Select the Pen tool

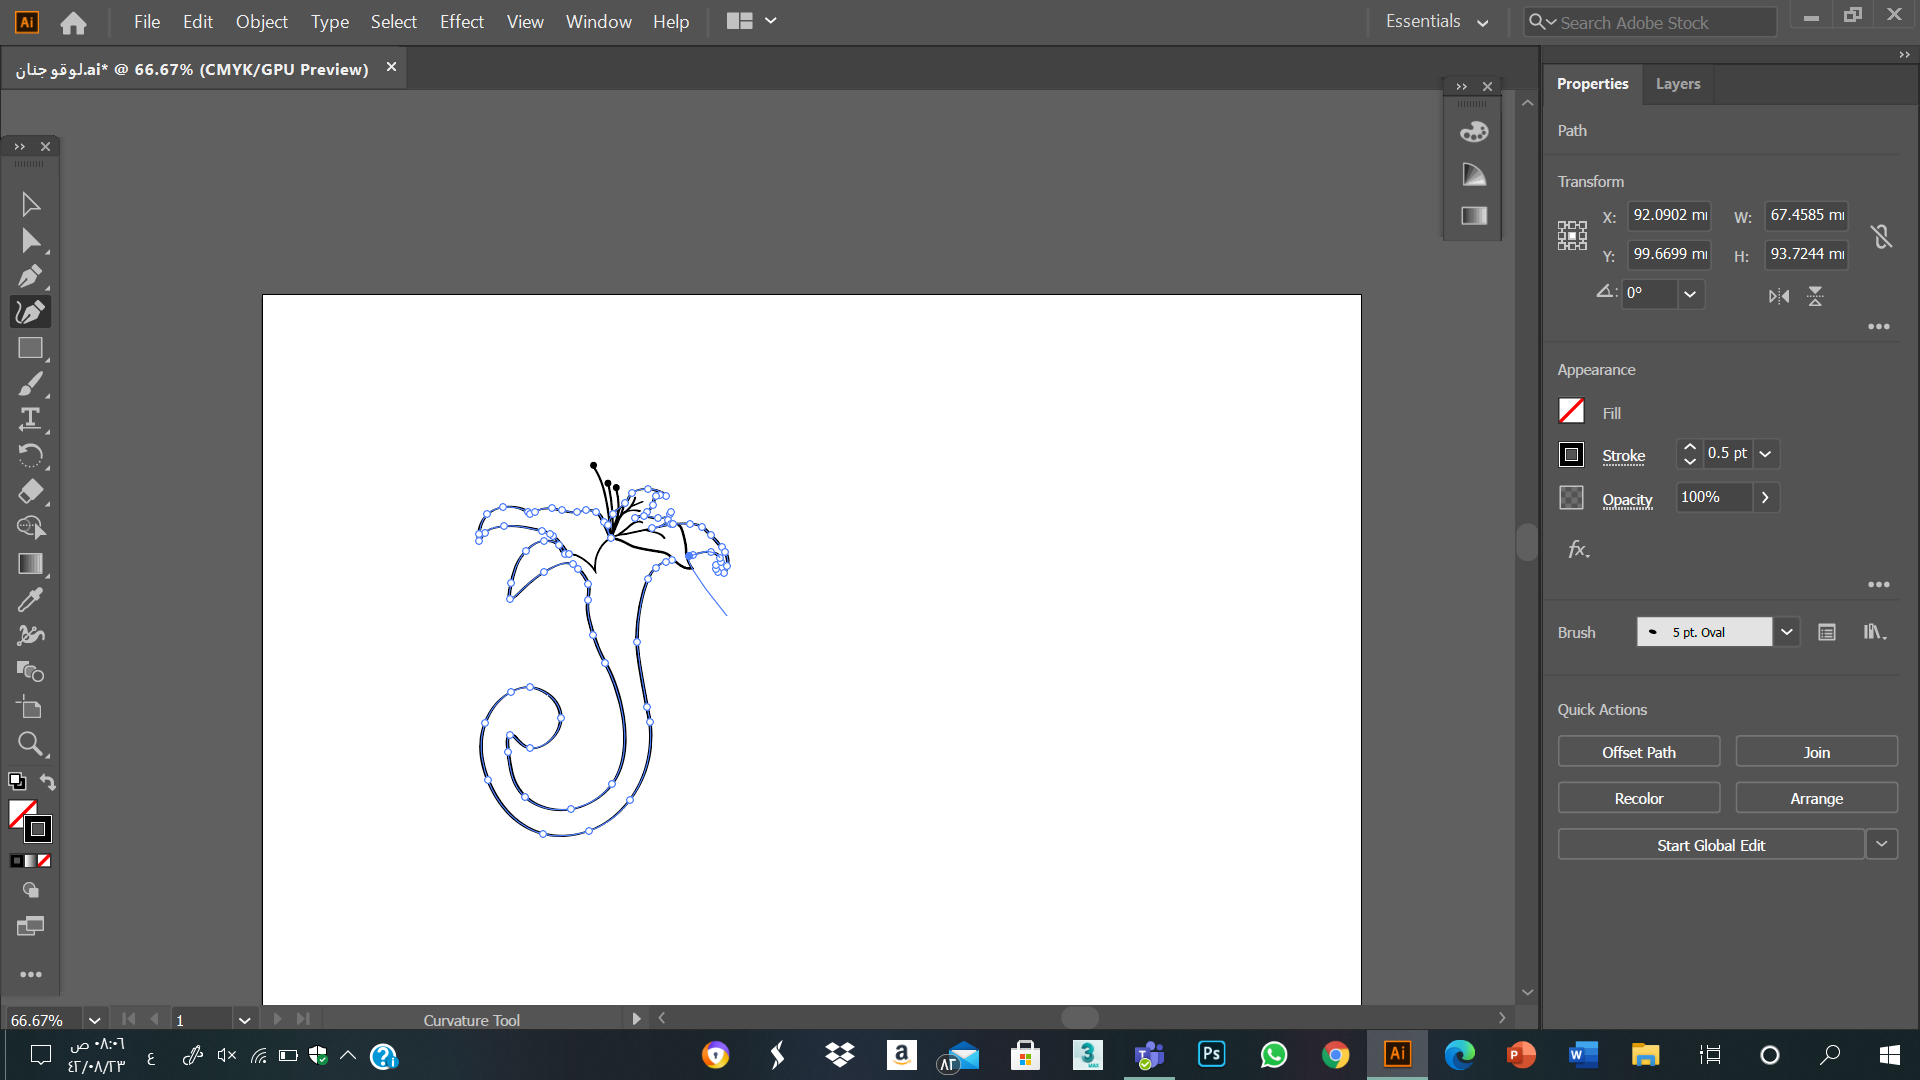(x=30, y=276)
